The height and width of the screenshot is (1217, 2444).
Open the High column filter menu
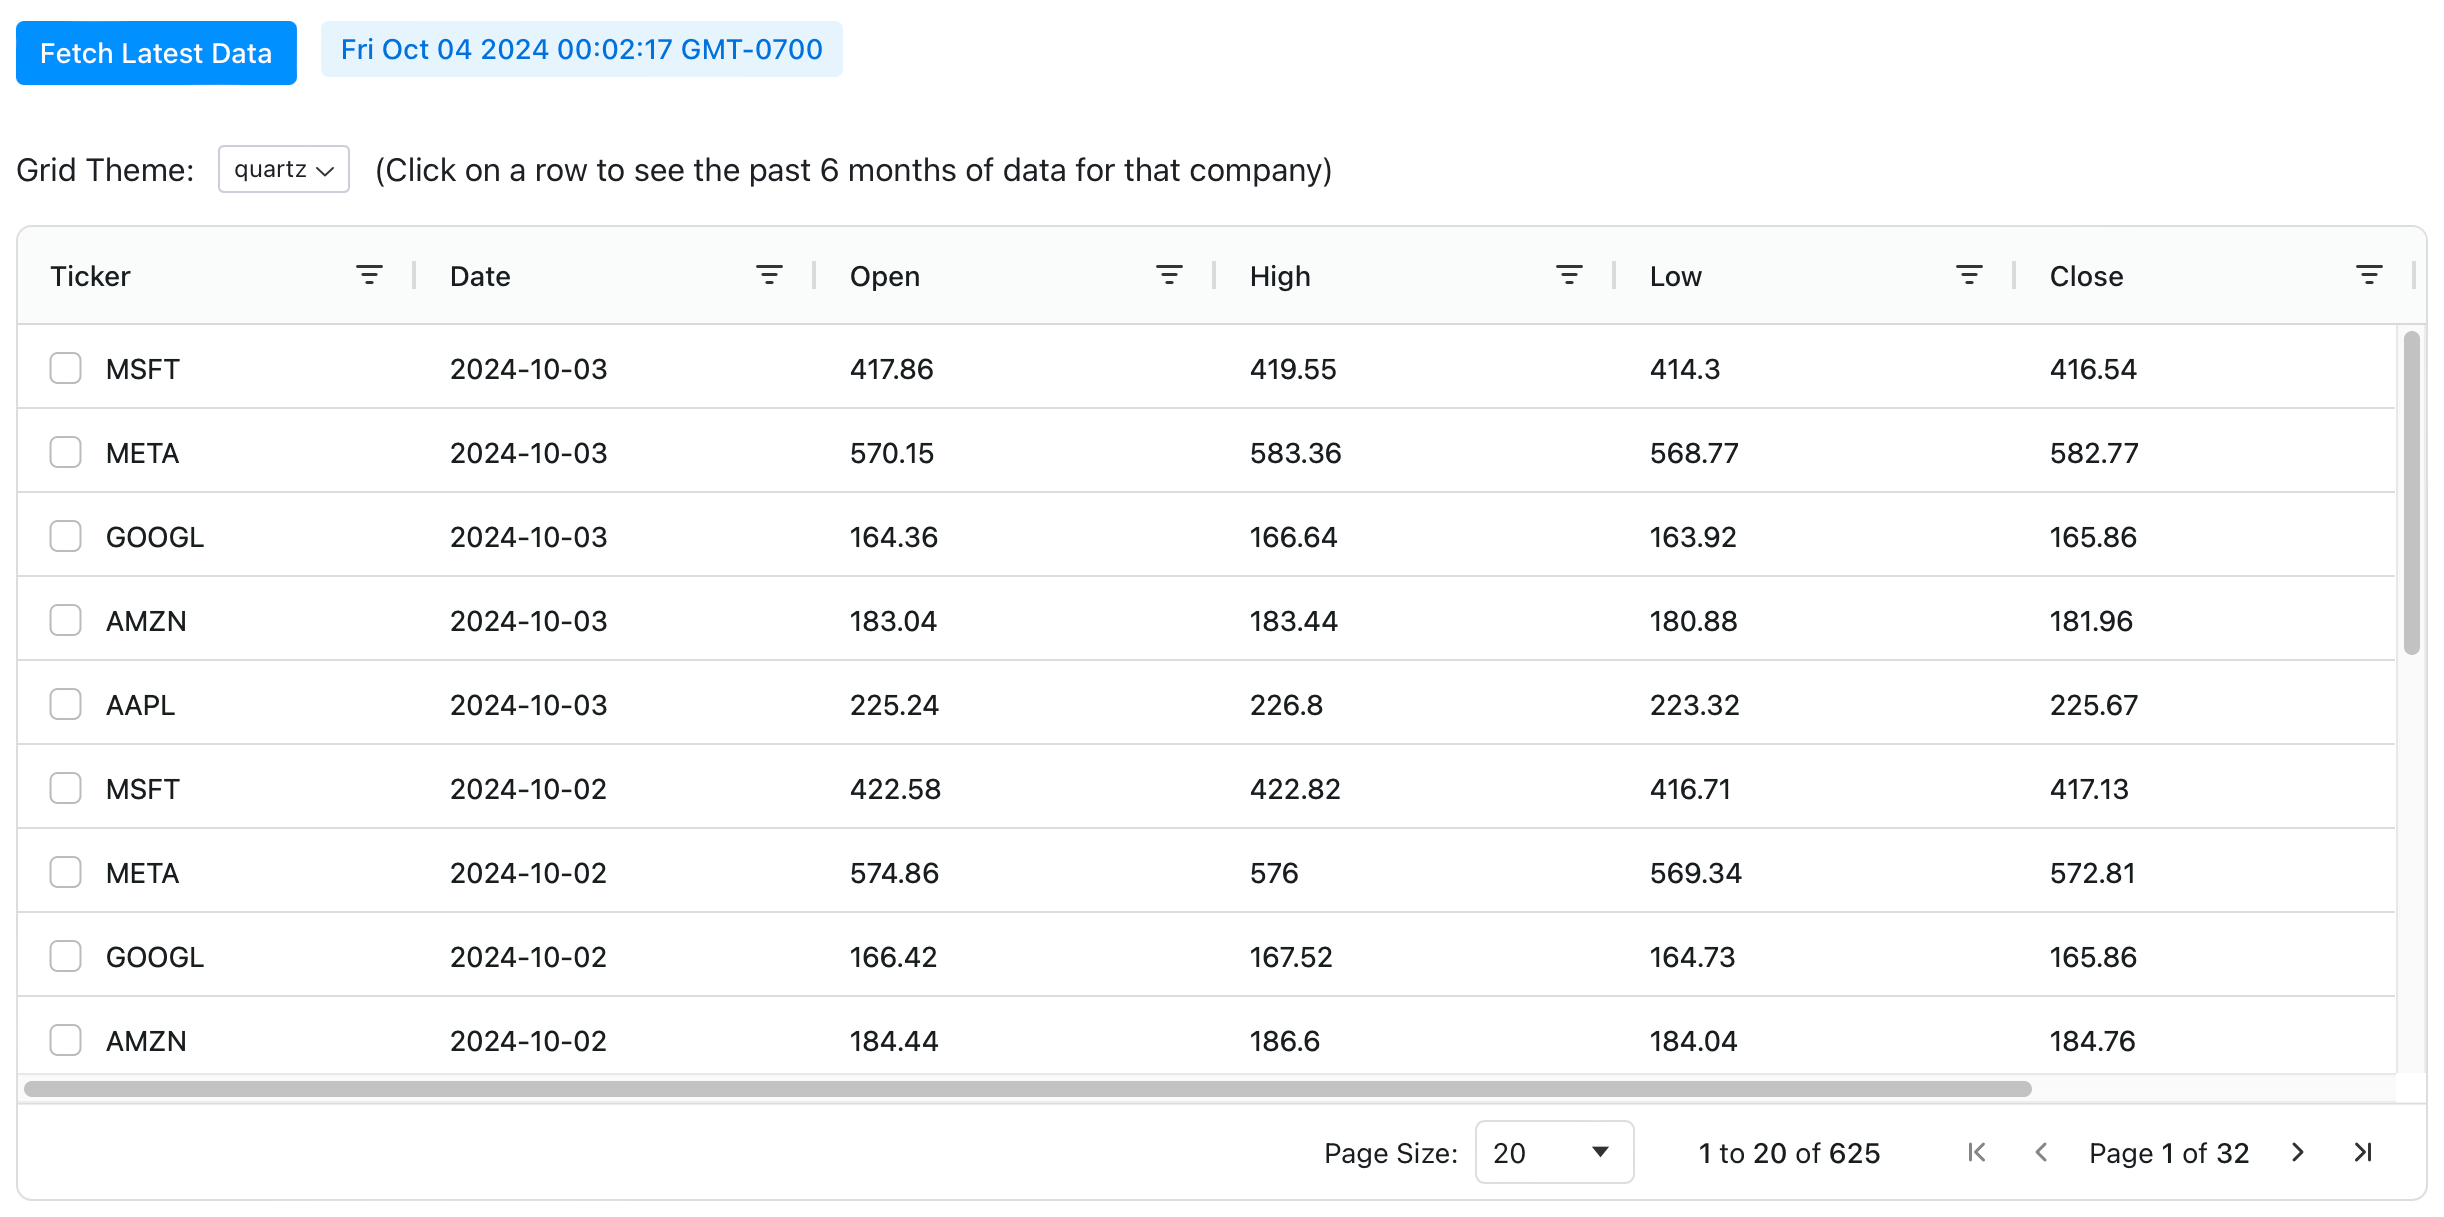point(1569,275)
